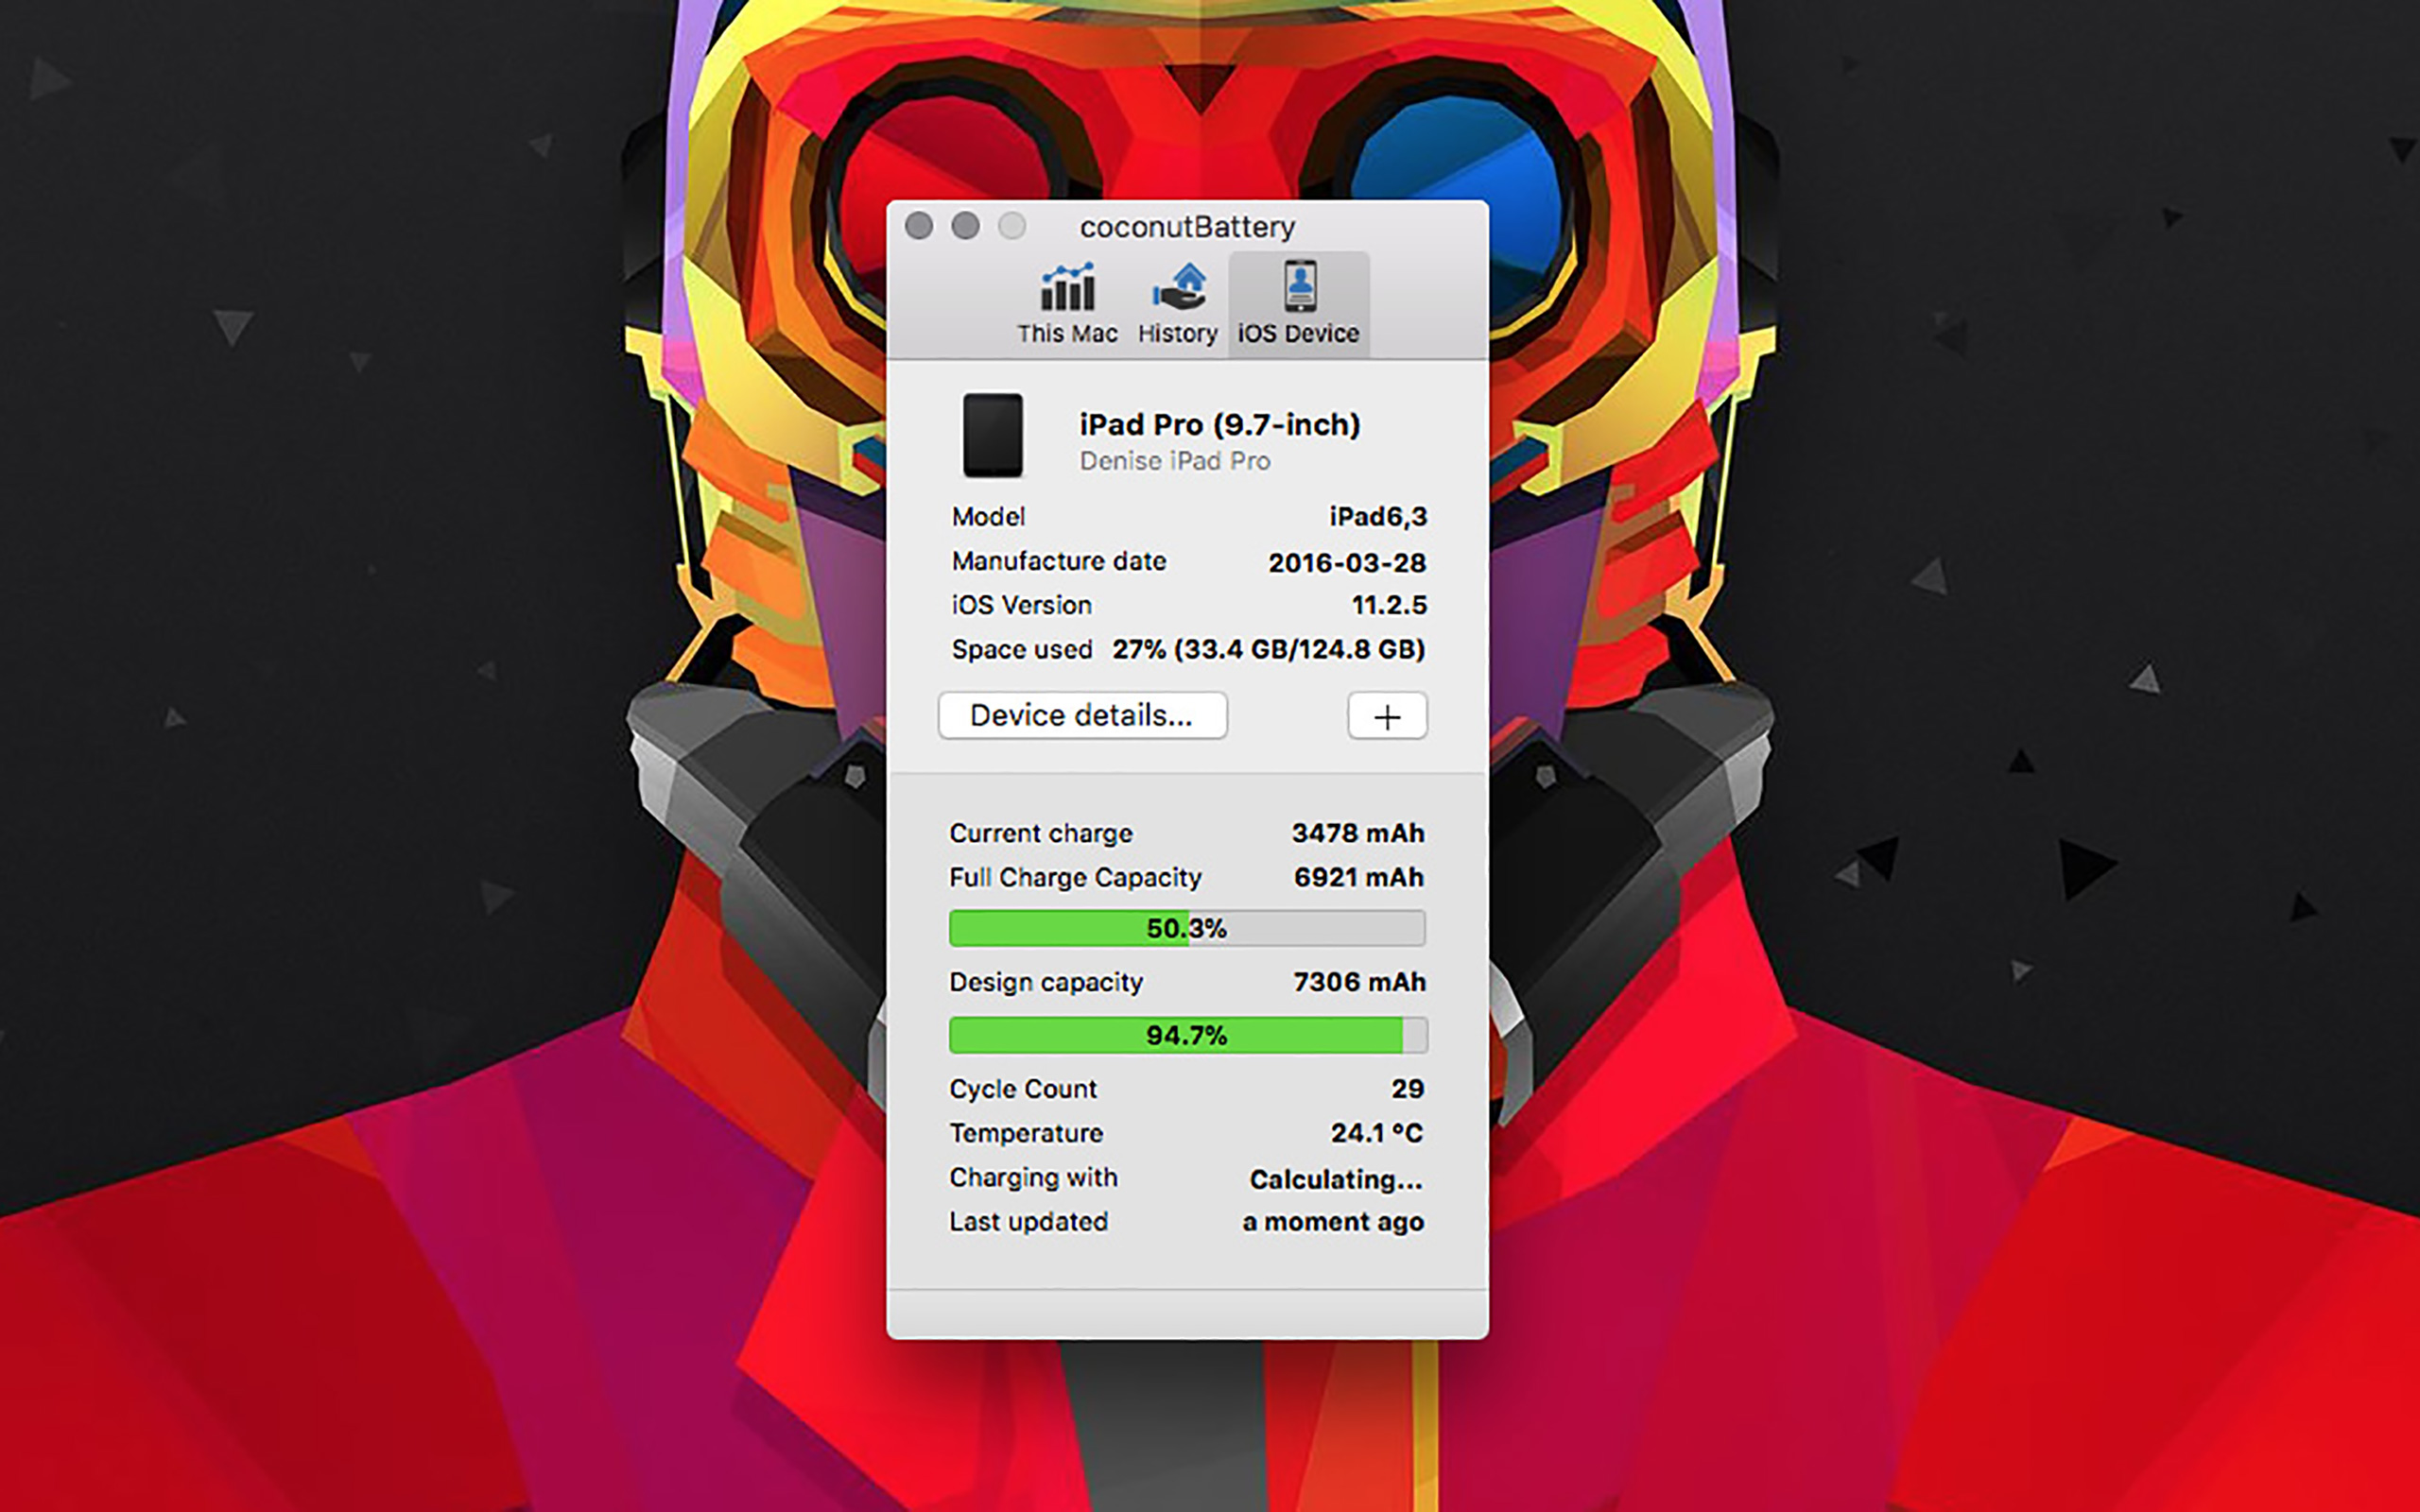This screenshot has height=1512, width=2420.
Task: Click the Denise iPad Pro device name
Action: (x=1175, y=461)
